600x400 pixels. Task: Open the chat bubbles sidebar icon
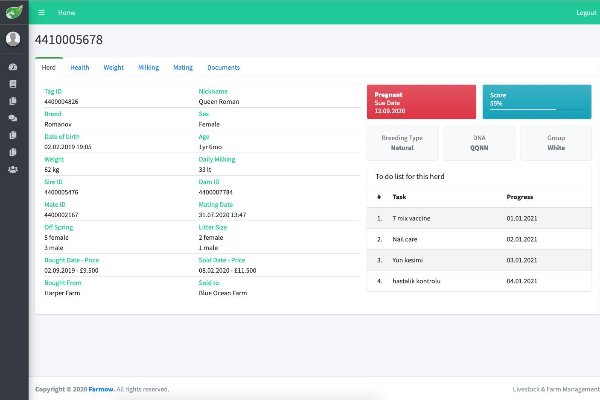pyautogui.click(x=13, y=118)
